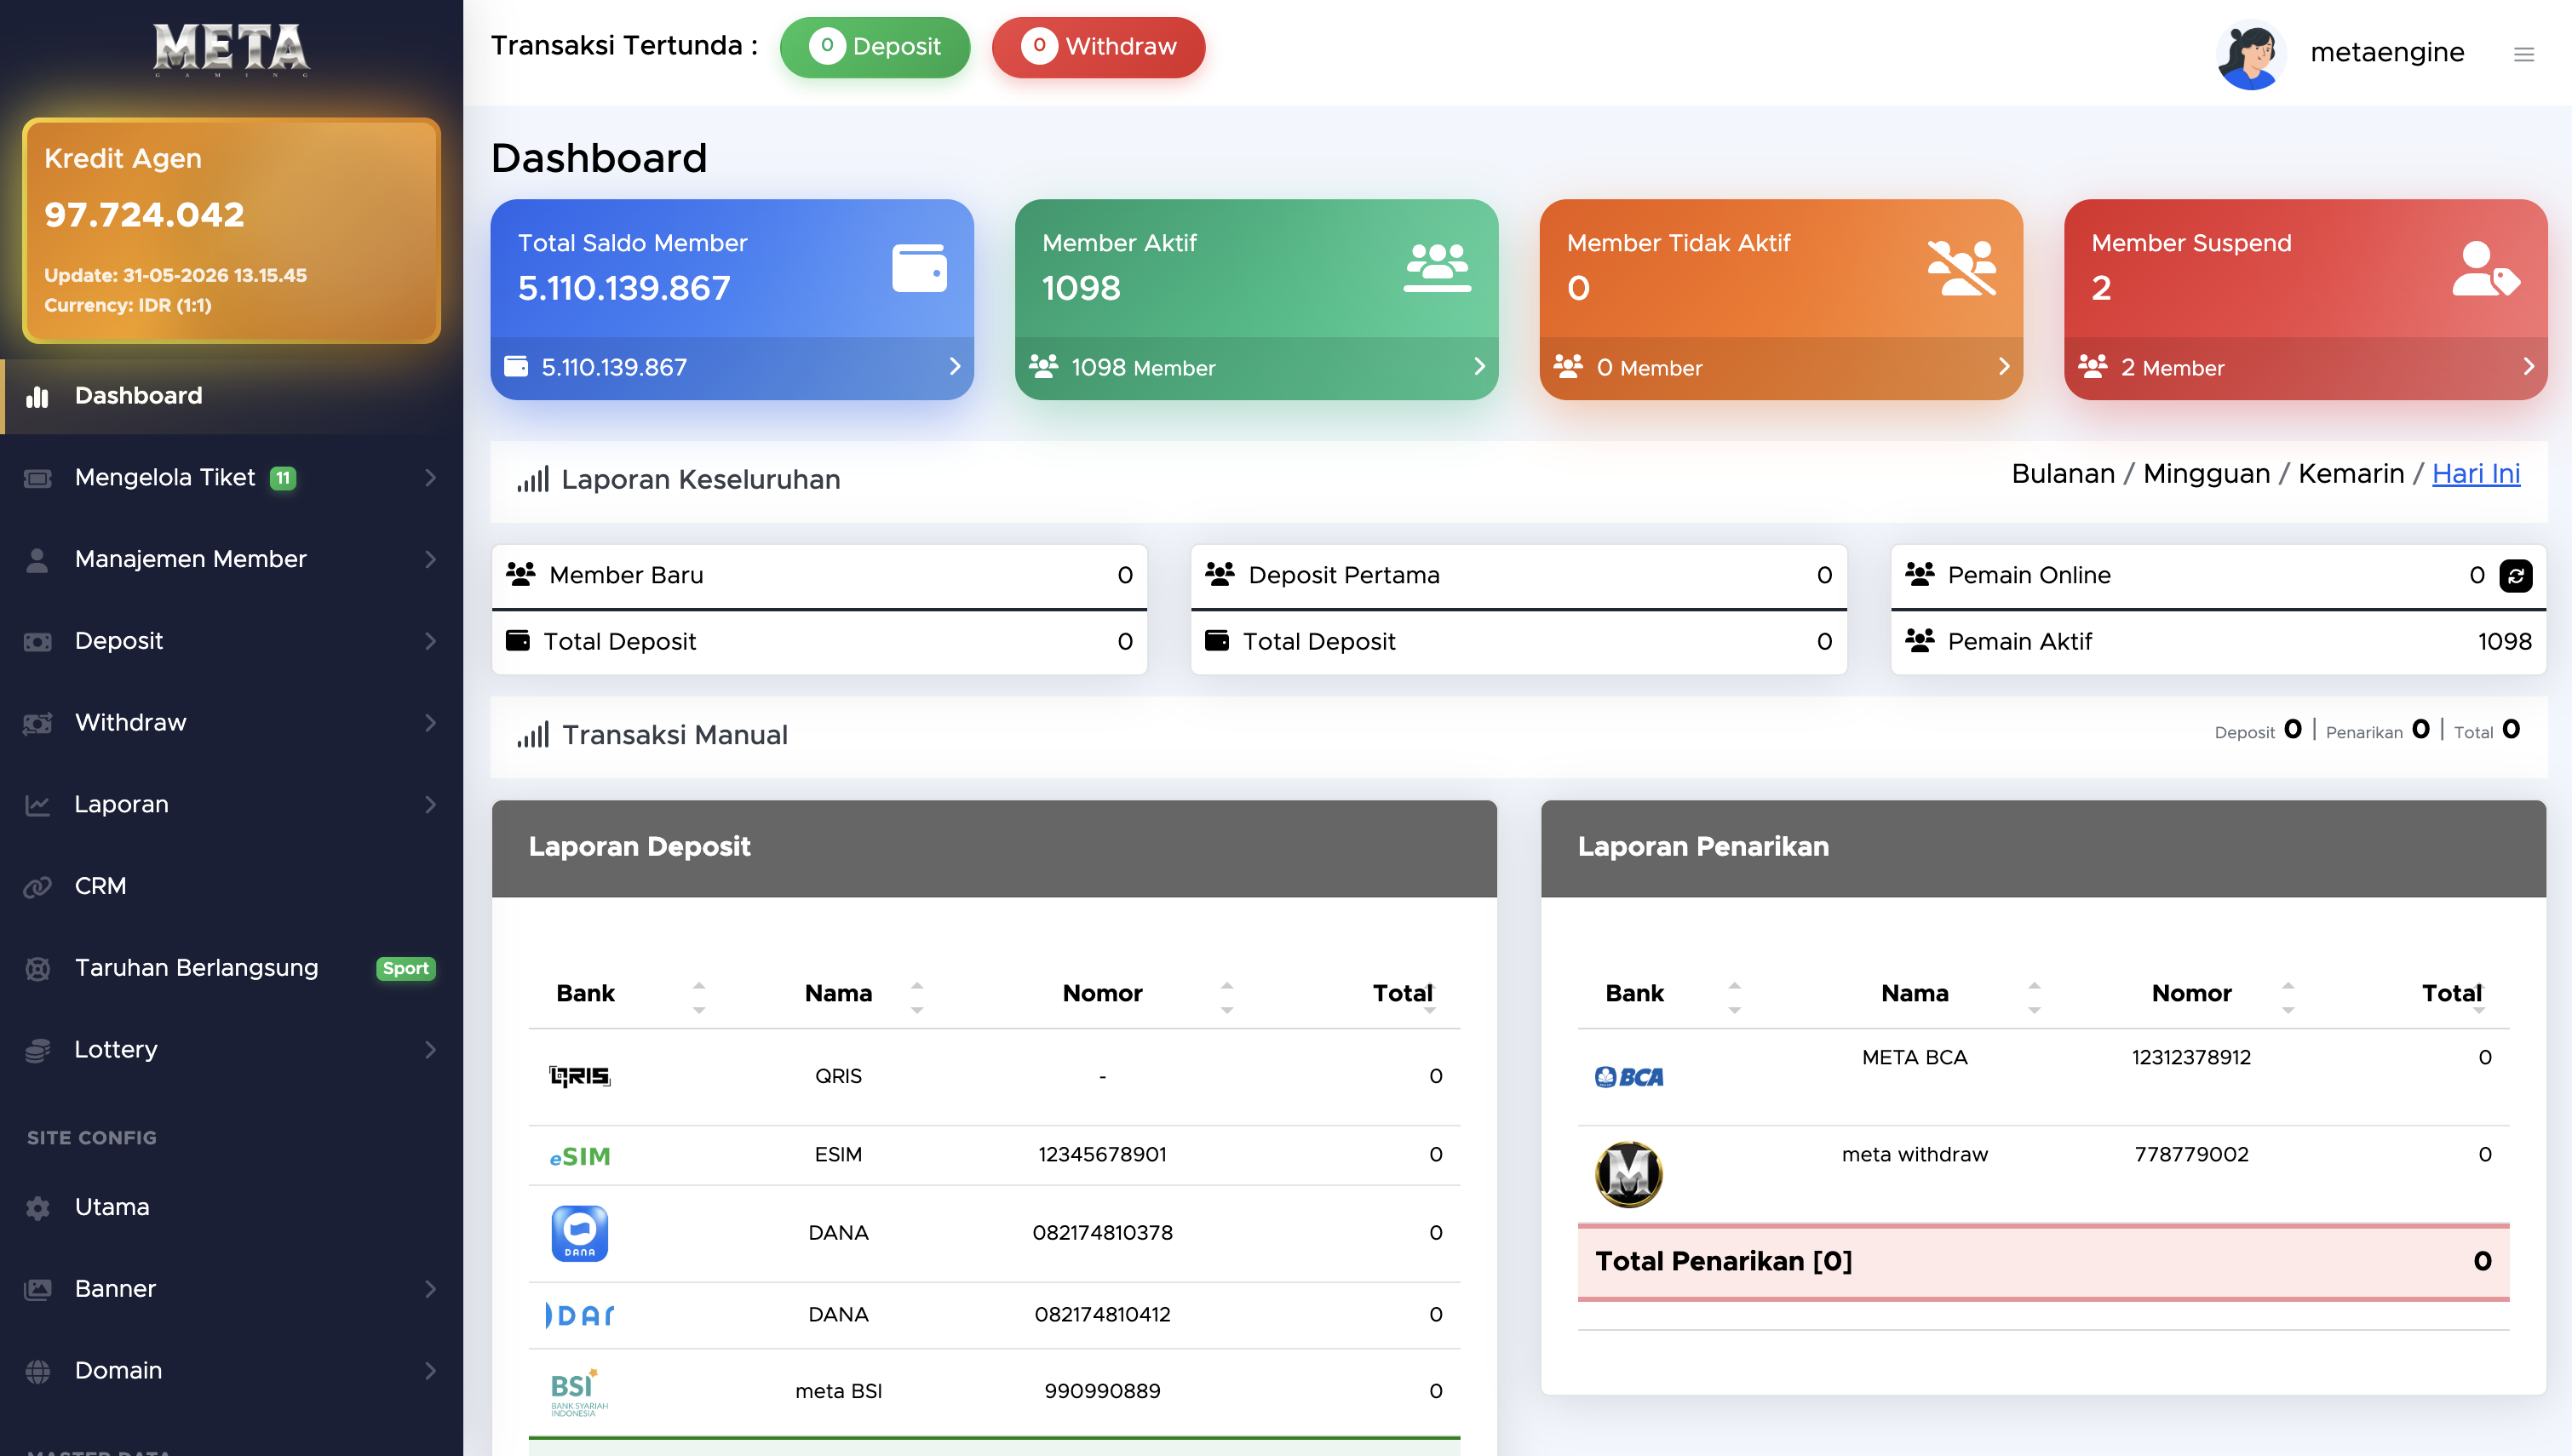The width and height of the screenshot is (2572, 1456).
Task: Click the Laporan chart line icon
Action: 37,805
